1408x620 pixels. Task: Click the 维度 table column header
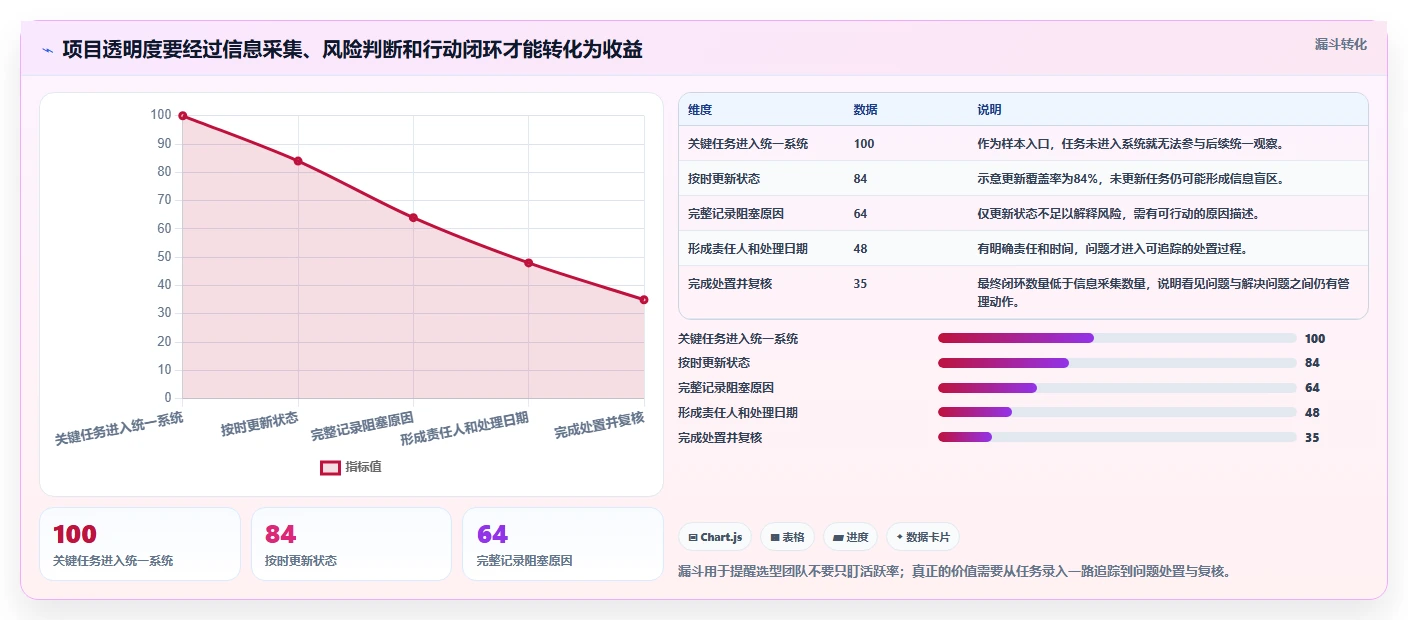(700, 110)
